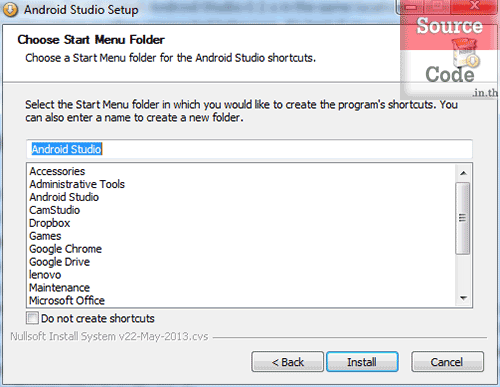Viewport: 500px width, 387px height.
Task: Choose Android Studio in the folder list
Action: pos(64,197)
